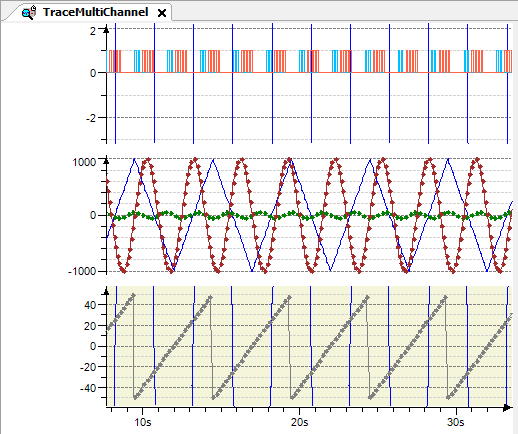518x434 pixels.
Task: Click the -1000 label on middle Y-axis
Action: coord(82,271)
